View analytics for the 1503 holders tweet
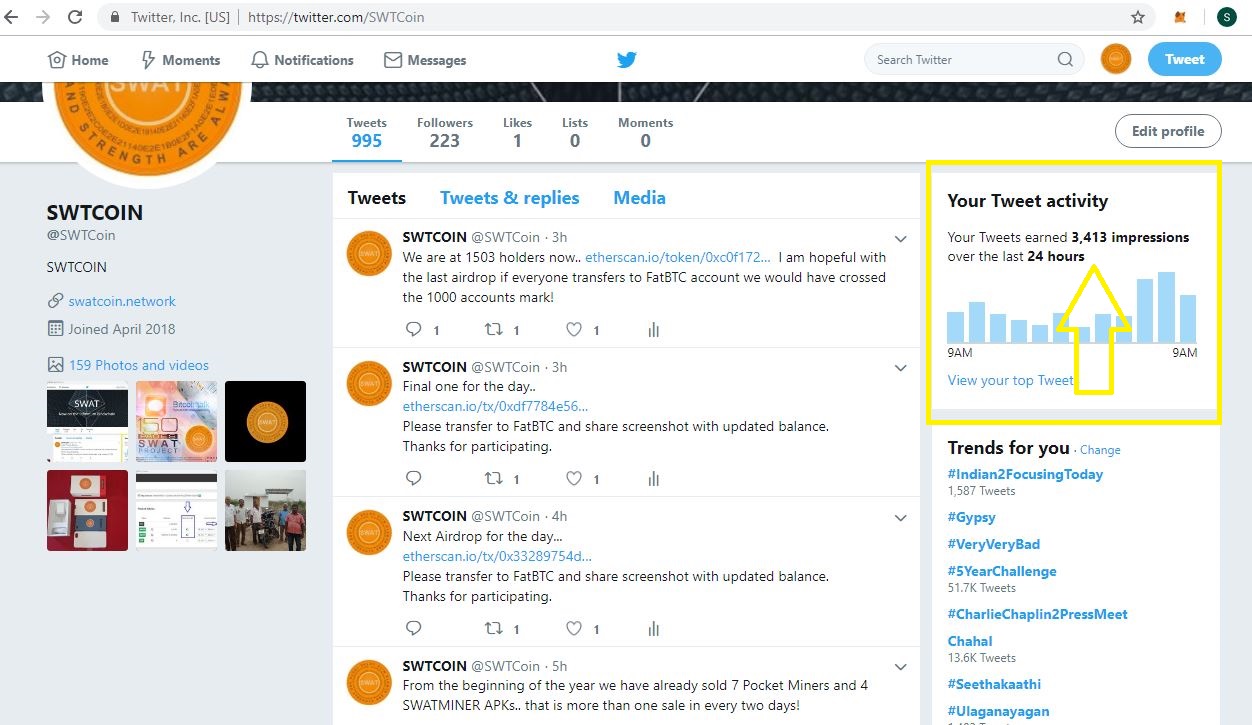 (x=654, y=329)
